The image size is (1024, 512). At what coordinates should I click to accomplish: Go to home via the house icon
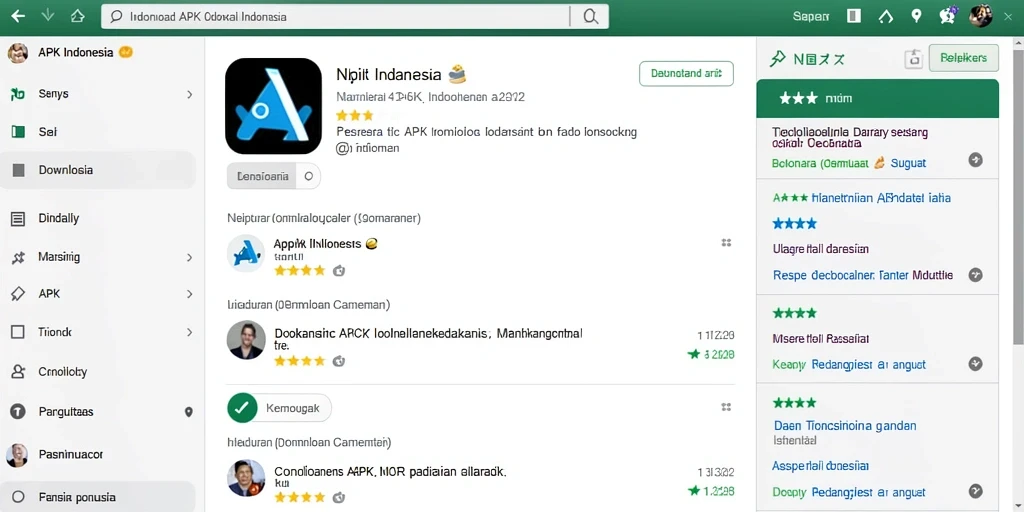[x=78, y=16]
